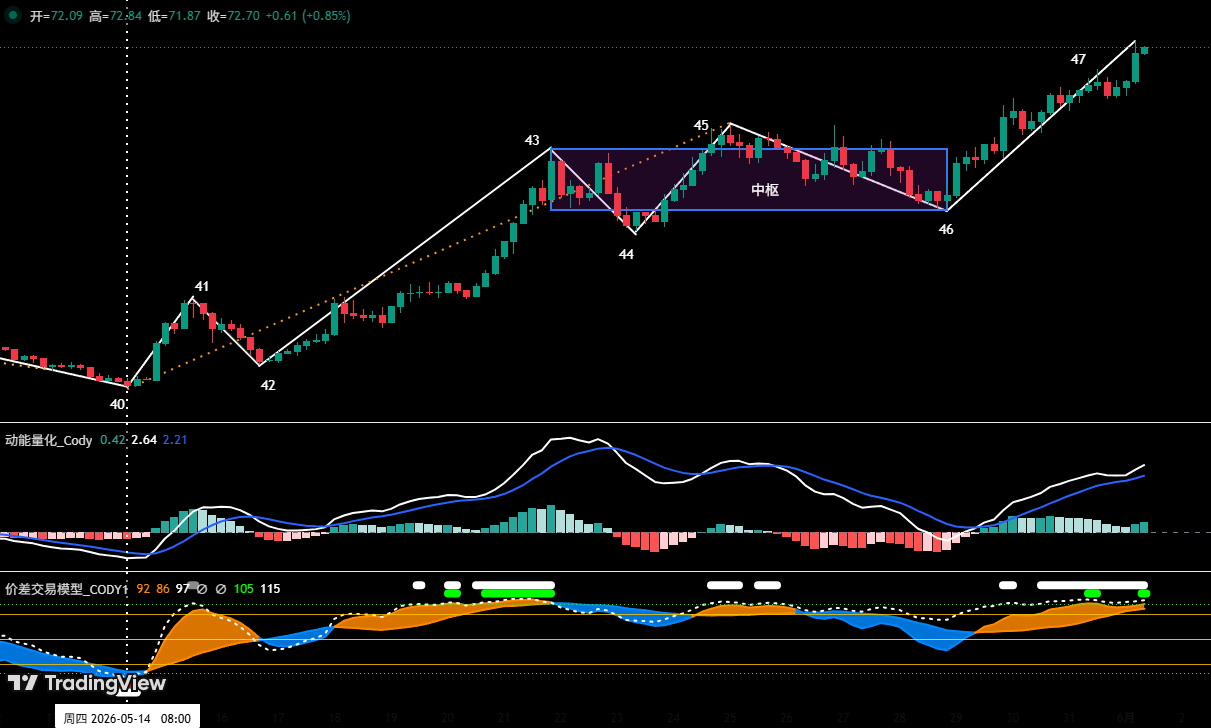The width and height of the screenshot is (1211, 728).
Task: Click the blue 2.21 value in 动能量化 legend
Action: pyautogui.click(x=175, y=440)
